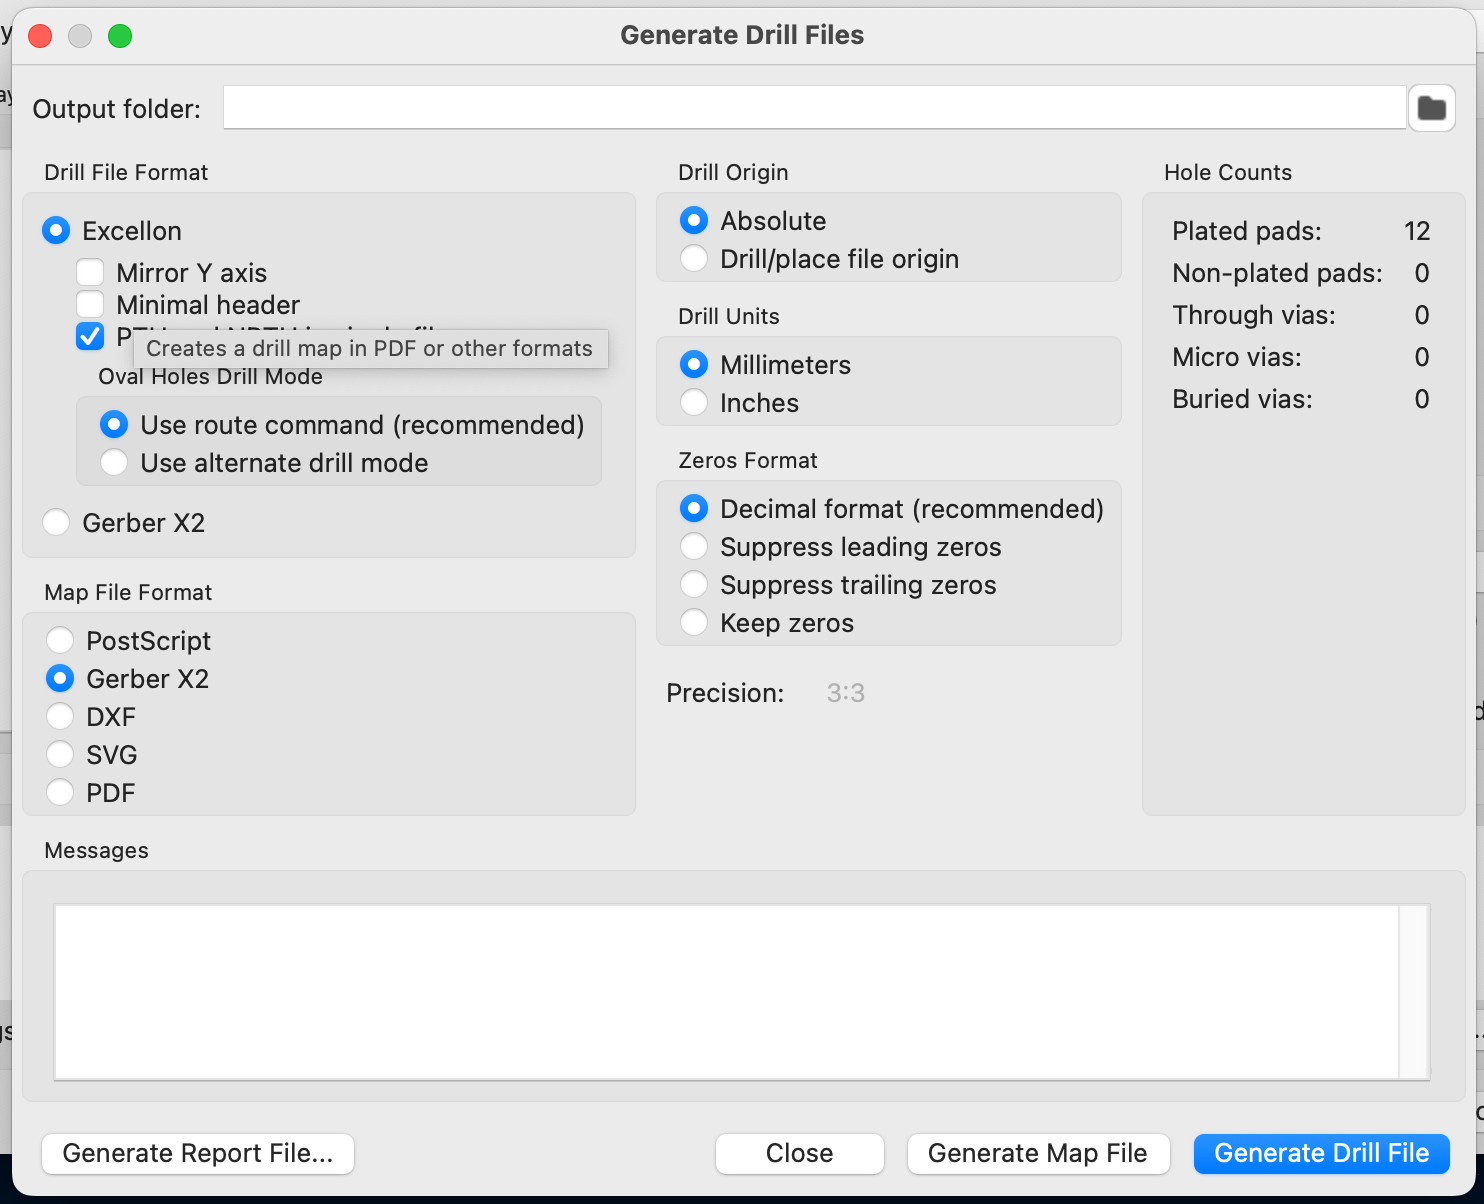This screenshot has height=1204, width=1484.
Task: Choose DXF as map file format
Action: (x=61, y=716)
